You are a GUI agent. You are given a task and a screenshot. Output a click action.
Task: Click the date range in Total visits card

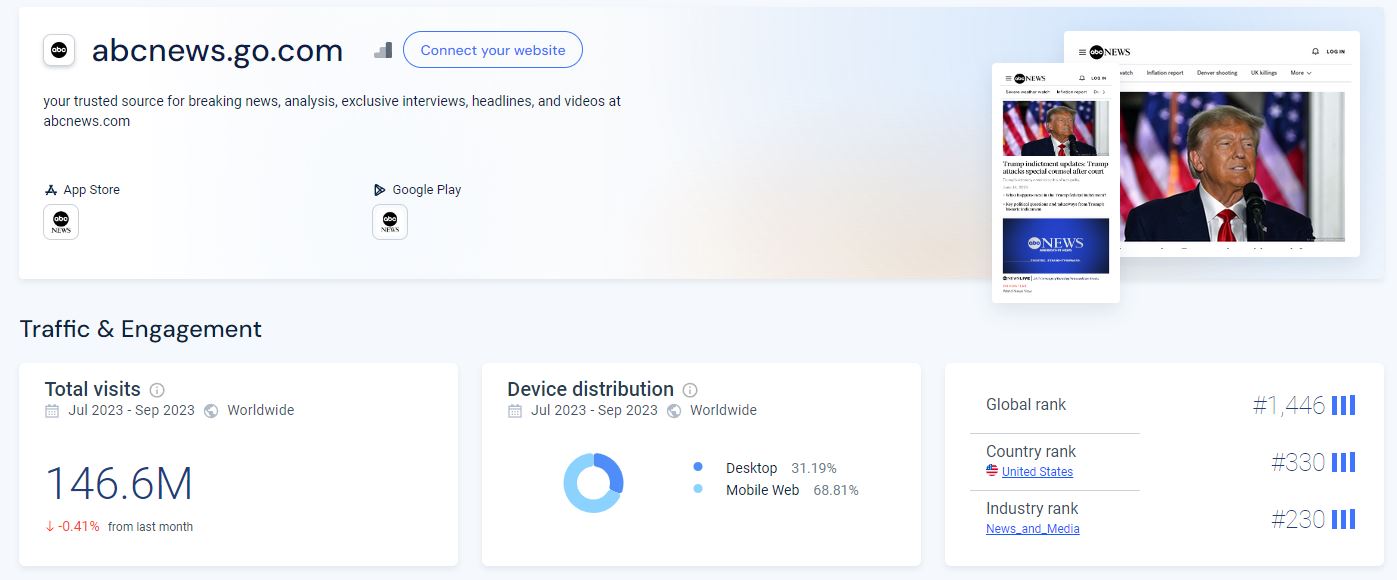[x=132, y=410]
